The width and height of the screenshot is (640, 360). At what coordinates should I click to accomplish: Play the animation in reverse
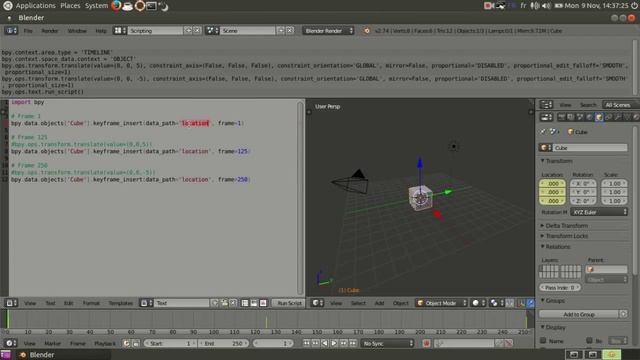pyautogui.click(x=324, y=343)
